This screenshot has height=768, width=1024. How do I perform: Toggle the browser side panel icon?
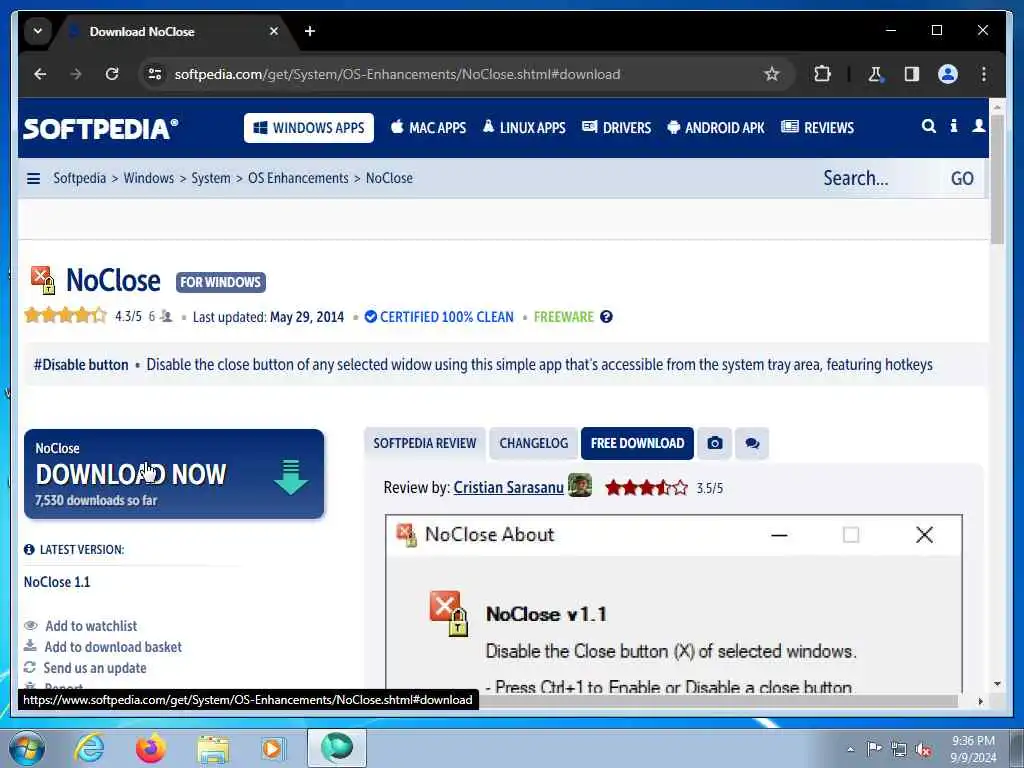click(x=912, y=74)
